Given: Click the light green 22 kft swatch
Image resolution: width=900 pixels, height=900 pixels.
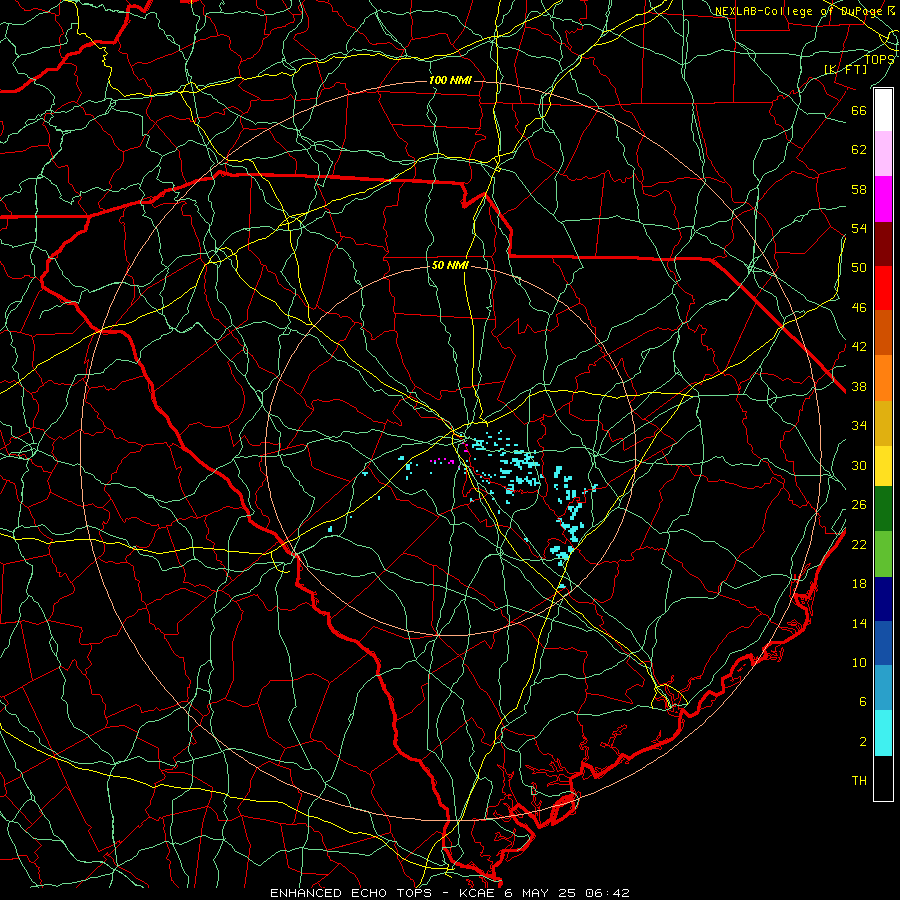Looking at the screenshot, I should pyautogui.click(x=883, y=554).
